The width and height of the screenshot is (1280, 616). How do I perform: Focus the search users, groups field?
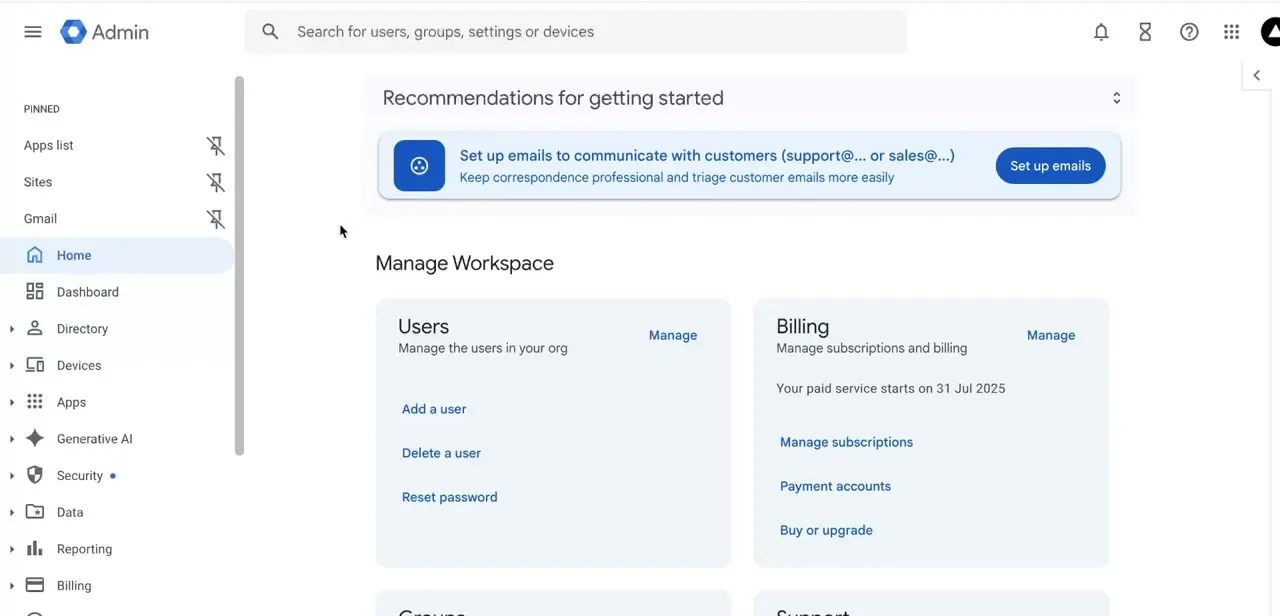(576, 32)
